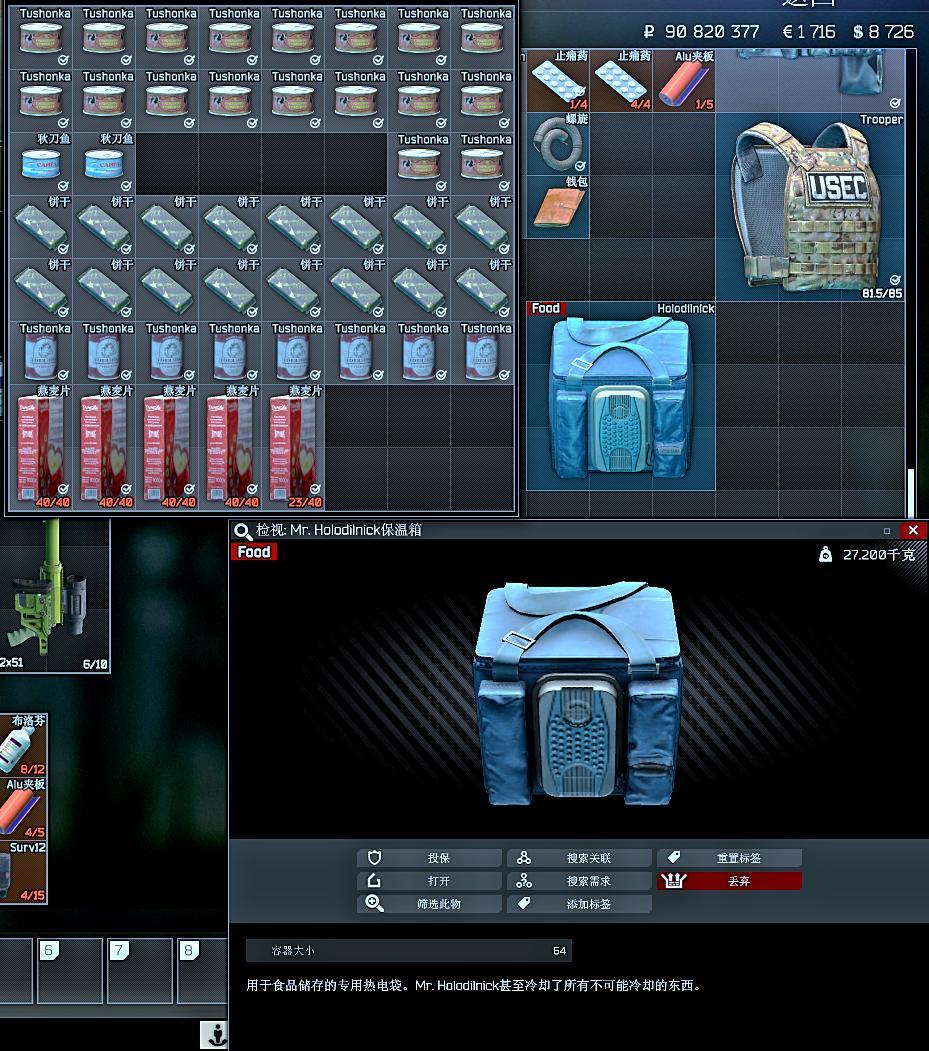
Task: Click the 筛选此物 filter-by-item button
Action: coord(430,904)
